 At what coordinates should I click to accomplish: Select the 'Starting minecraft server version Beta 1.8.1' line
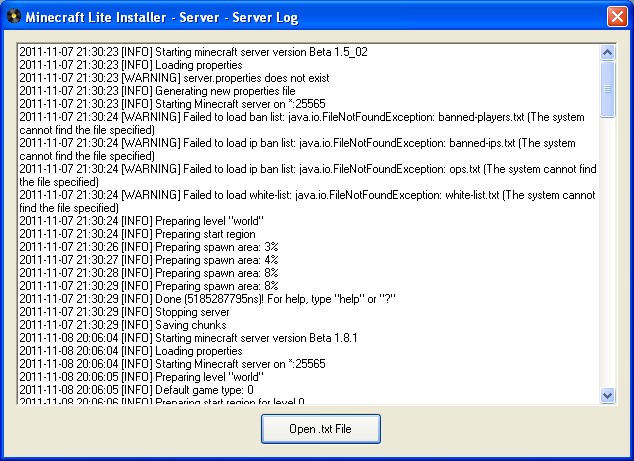188,338
